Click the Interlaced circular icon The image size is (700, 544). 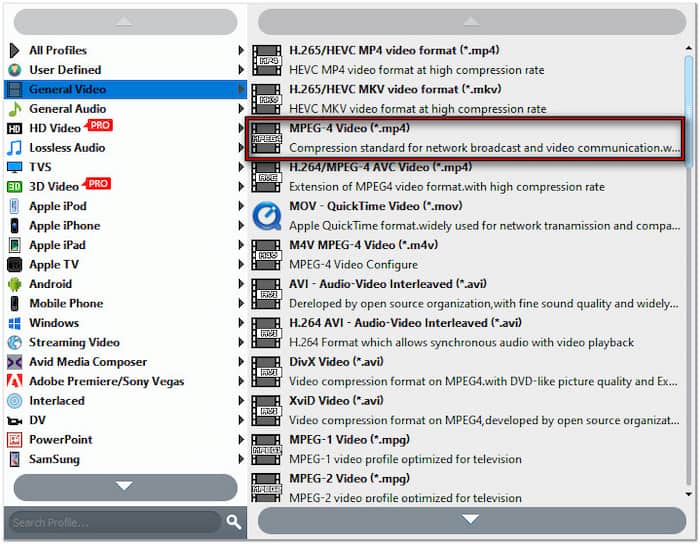[14, 401]
